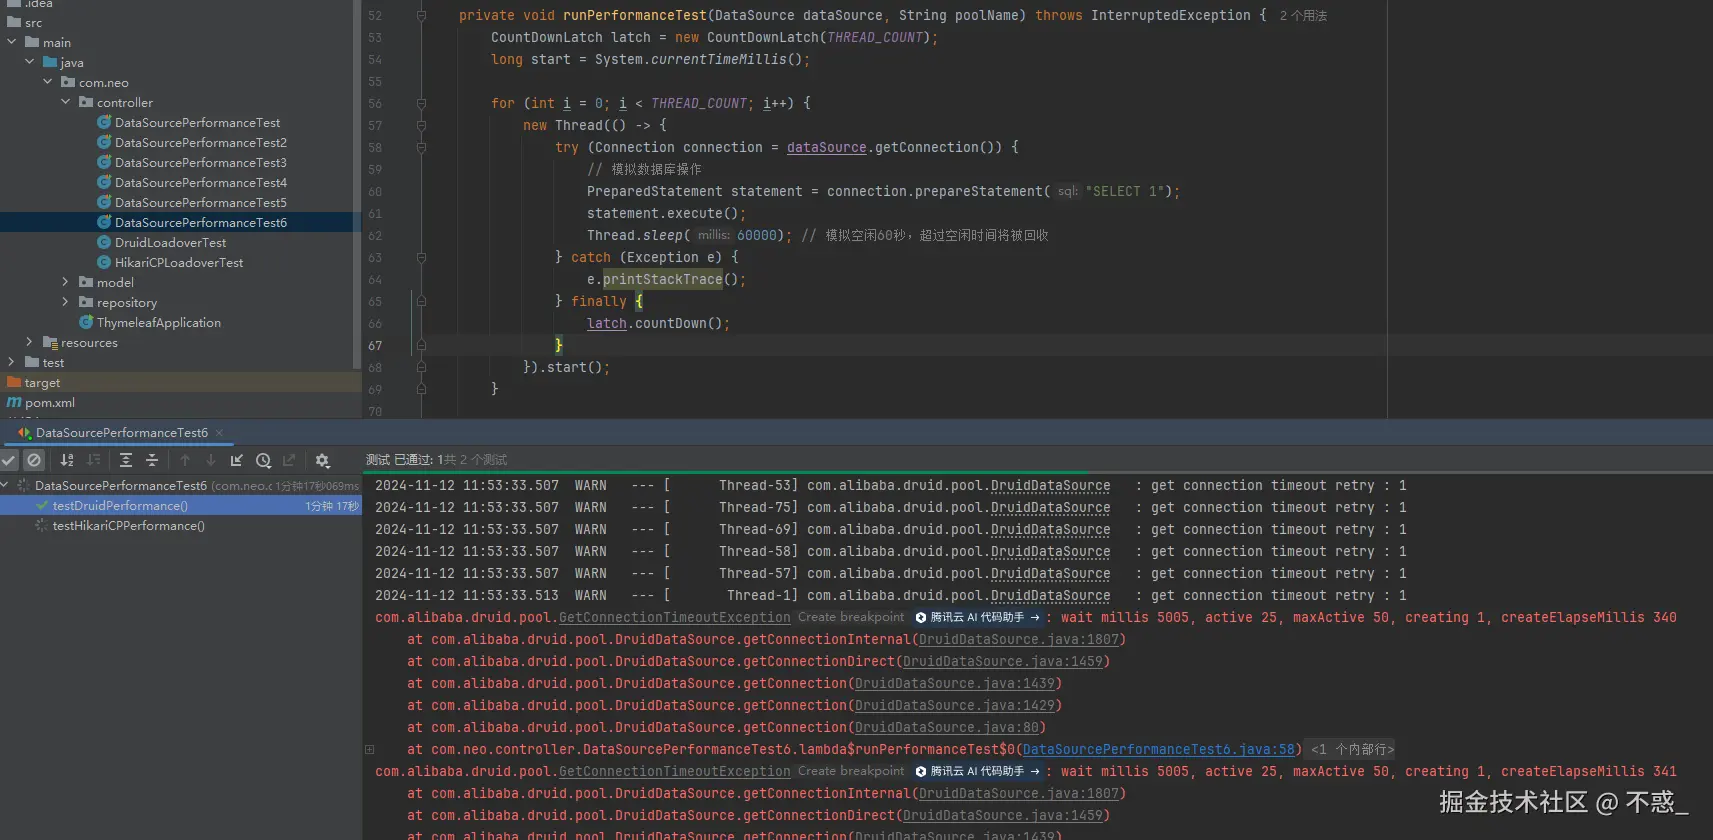Open first DruidDataSource.java:1459 stack link
Image resolution: width=1713 pixels, height=840 pixels.
click(x=1002, y=662)
